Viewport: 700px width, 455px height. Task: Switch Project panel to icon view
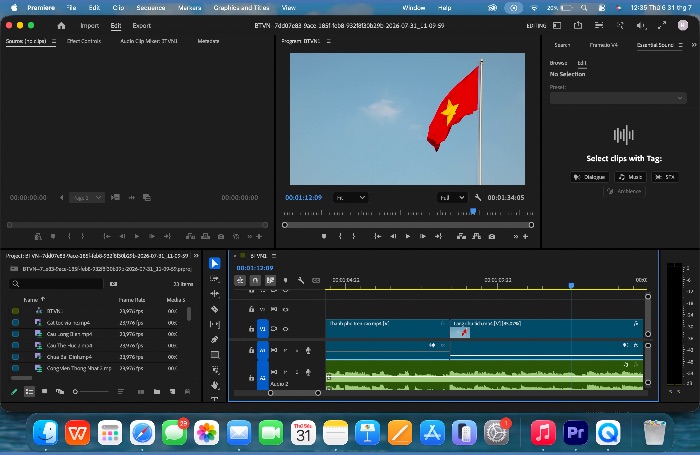(44, 392)
